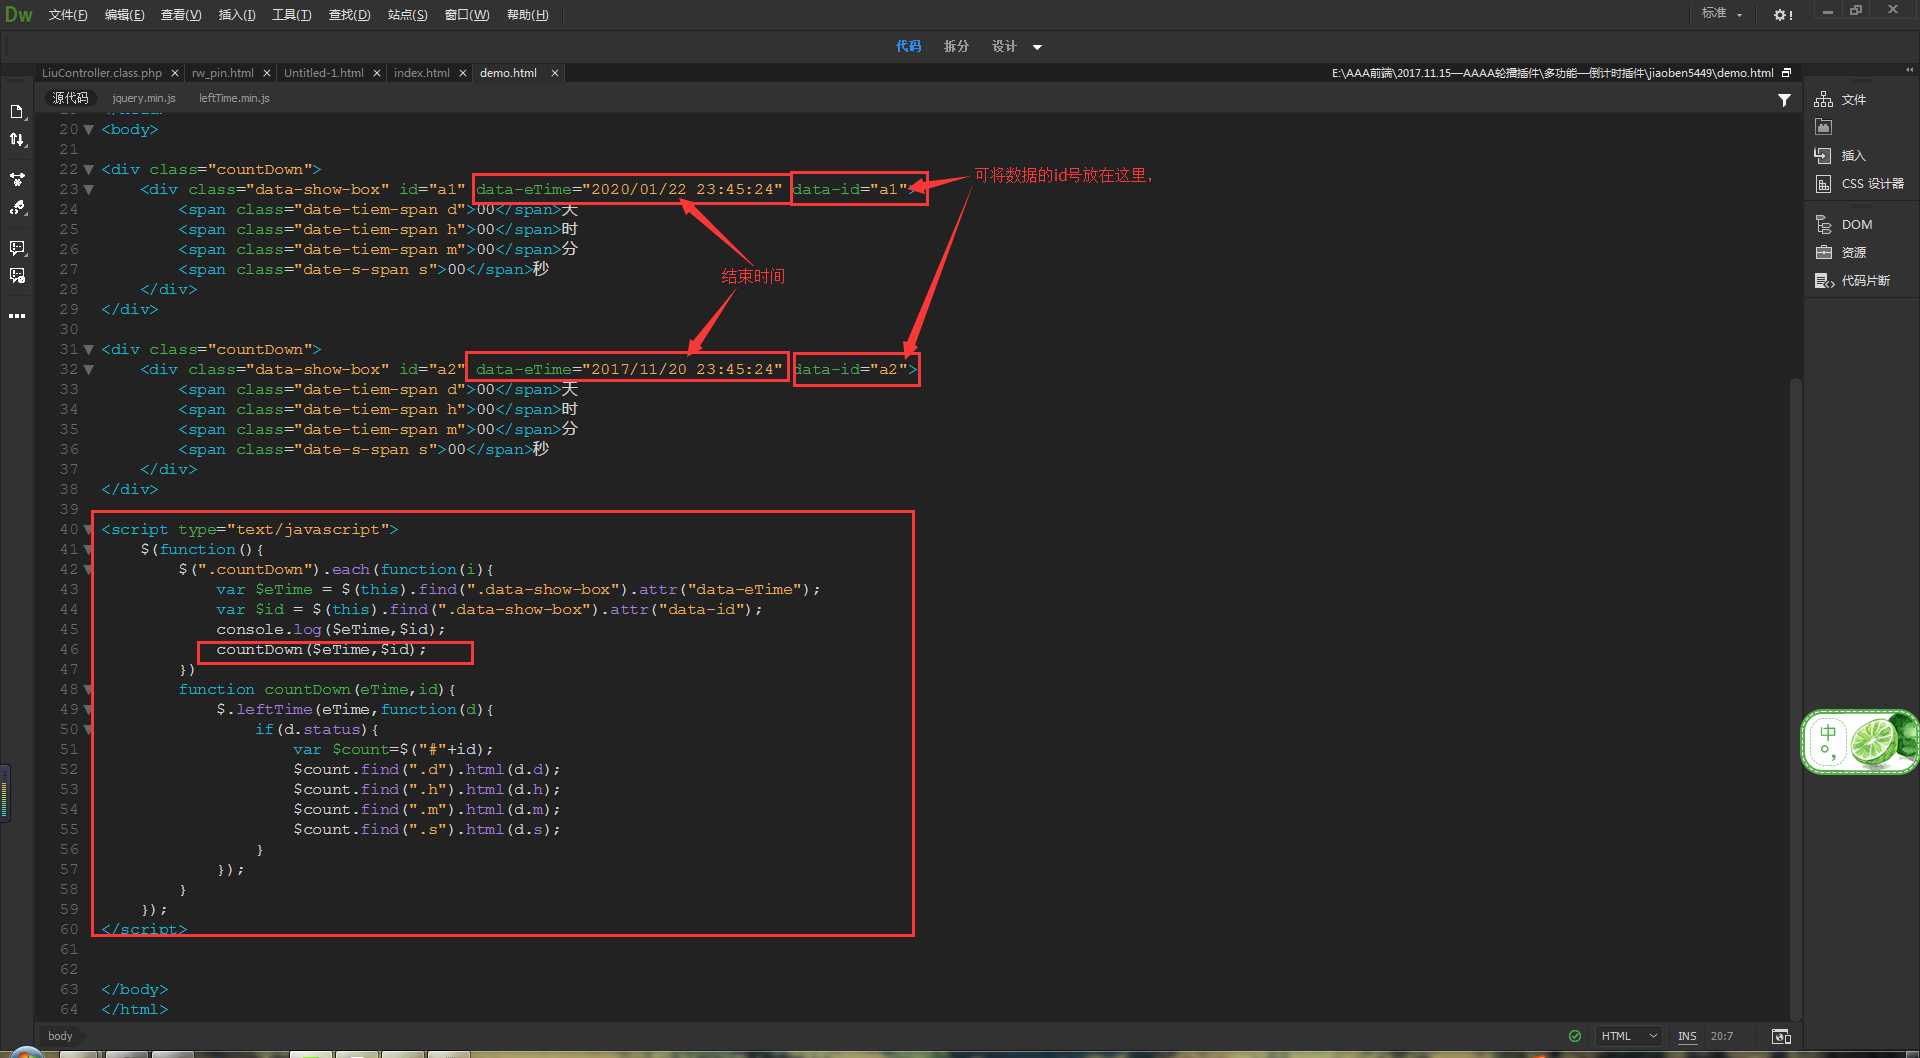Switch to 拆分 split view
The width and height of the screenshot is (1920, 1058).
coord(956,47)
